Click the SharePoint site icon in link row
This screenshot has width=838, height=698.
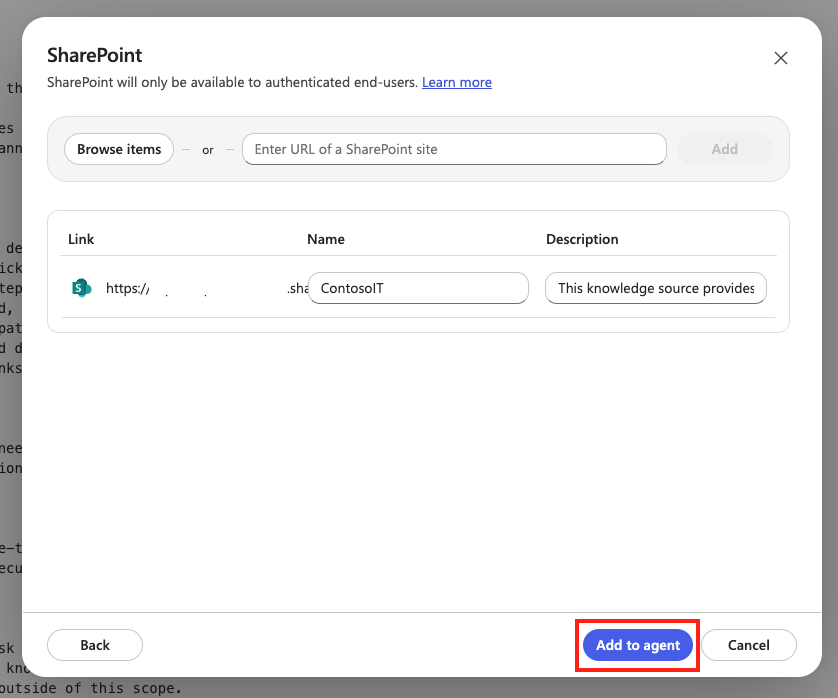(x=81, y=288)
